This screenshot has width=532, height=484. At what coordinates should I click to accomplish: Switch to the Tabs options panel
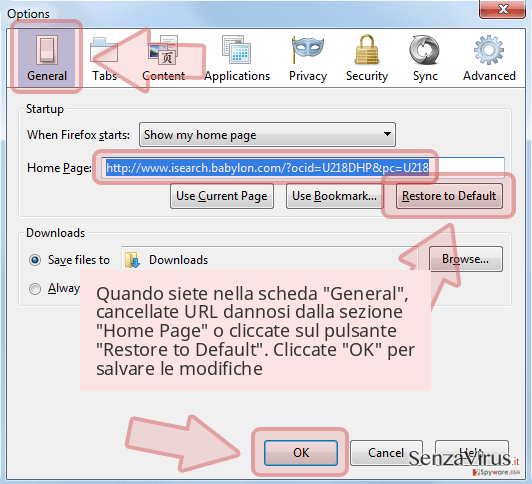tap(104, 58)
